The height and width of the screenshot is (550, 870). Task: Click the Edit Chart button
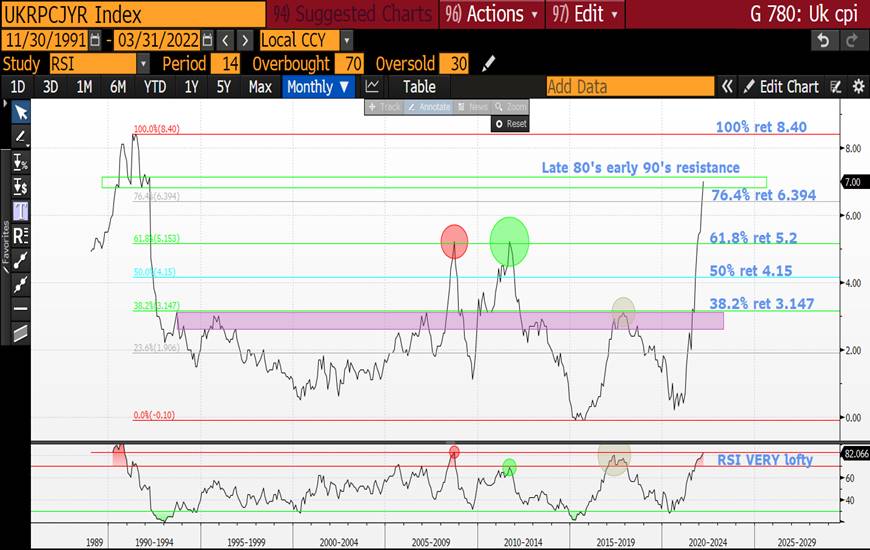pos(781,87)
